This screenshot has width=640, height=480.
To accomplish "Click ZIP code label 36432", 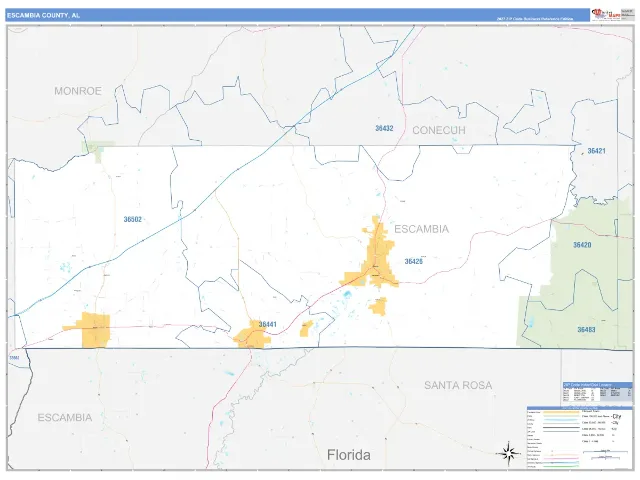I will tap(384, 128).
